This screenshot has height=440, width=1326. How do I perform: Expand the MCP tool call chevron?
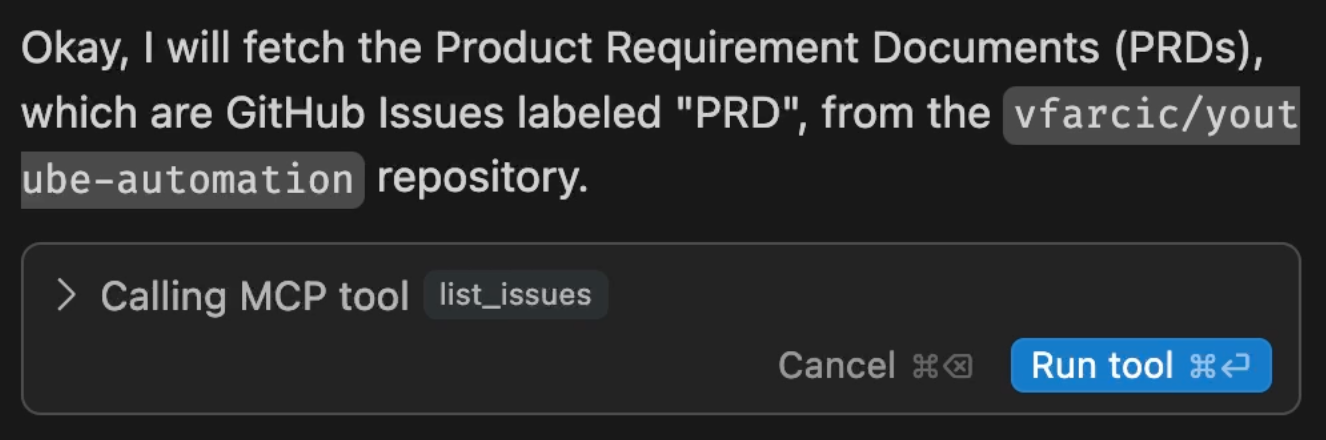(67, 296)
